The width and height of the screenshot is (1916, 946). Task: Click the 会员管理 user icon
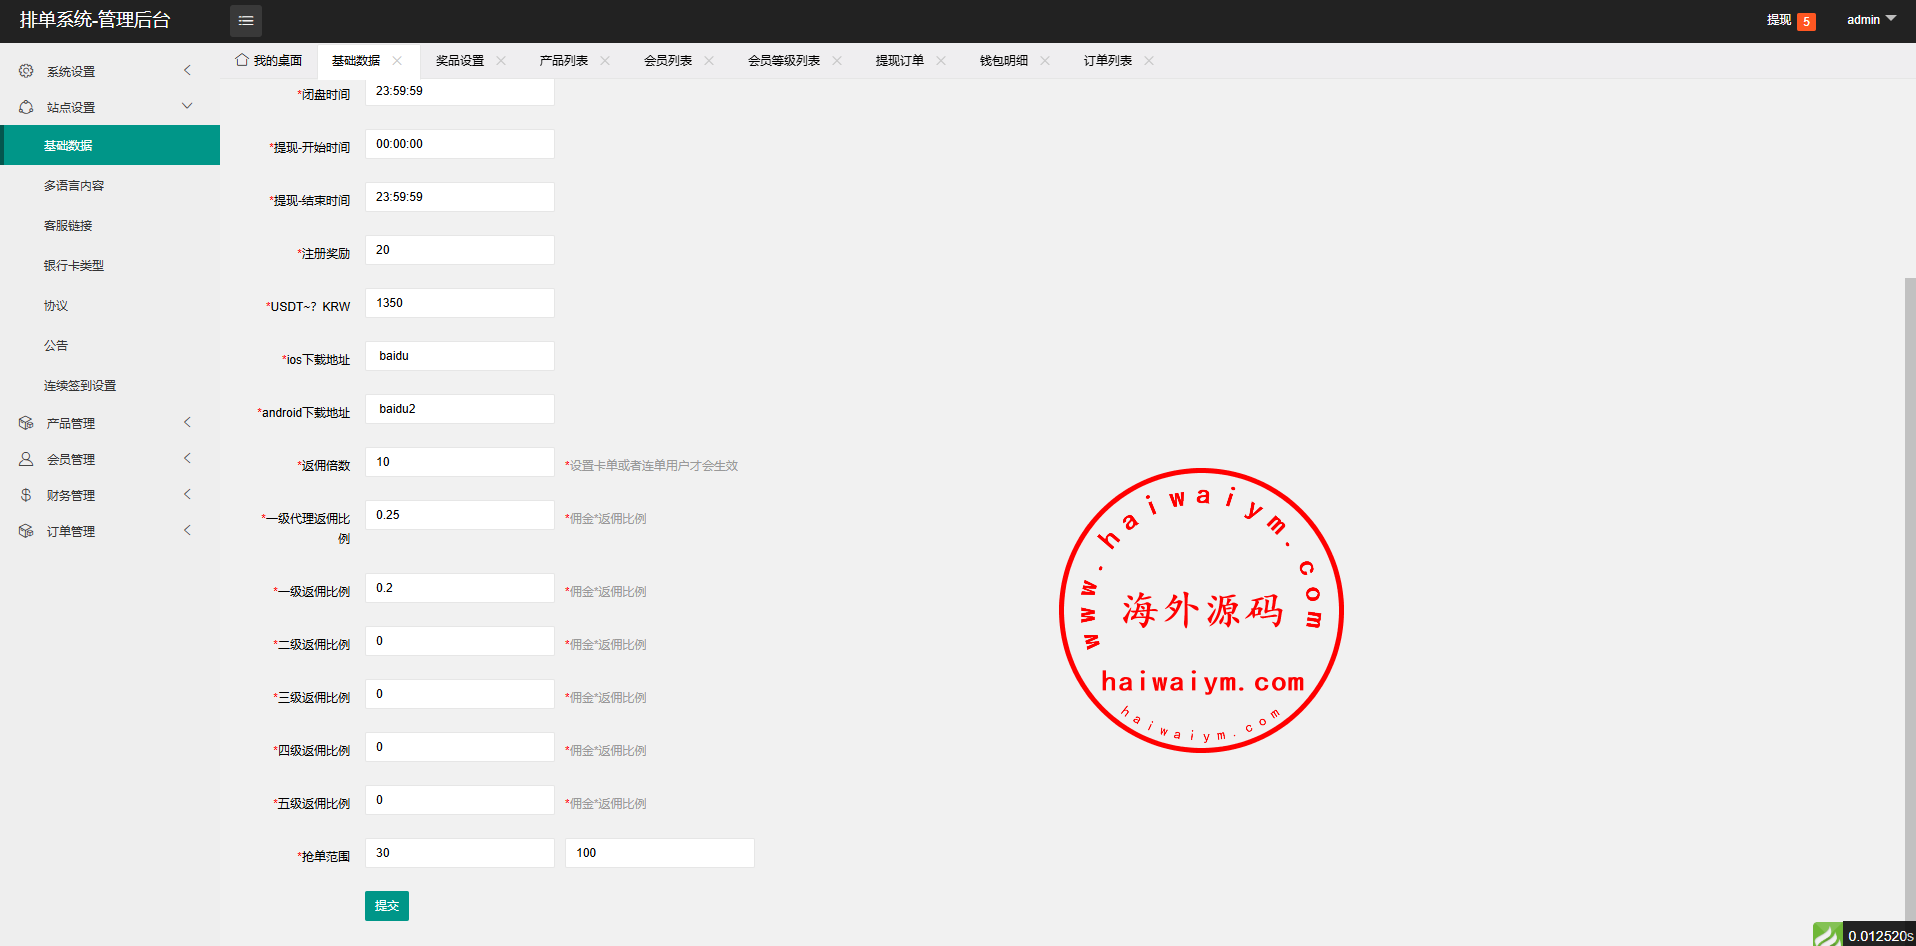coord(26,459)
